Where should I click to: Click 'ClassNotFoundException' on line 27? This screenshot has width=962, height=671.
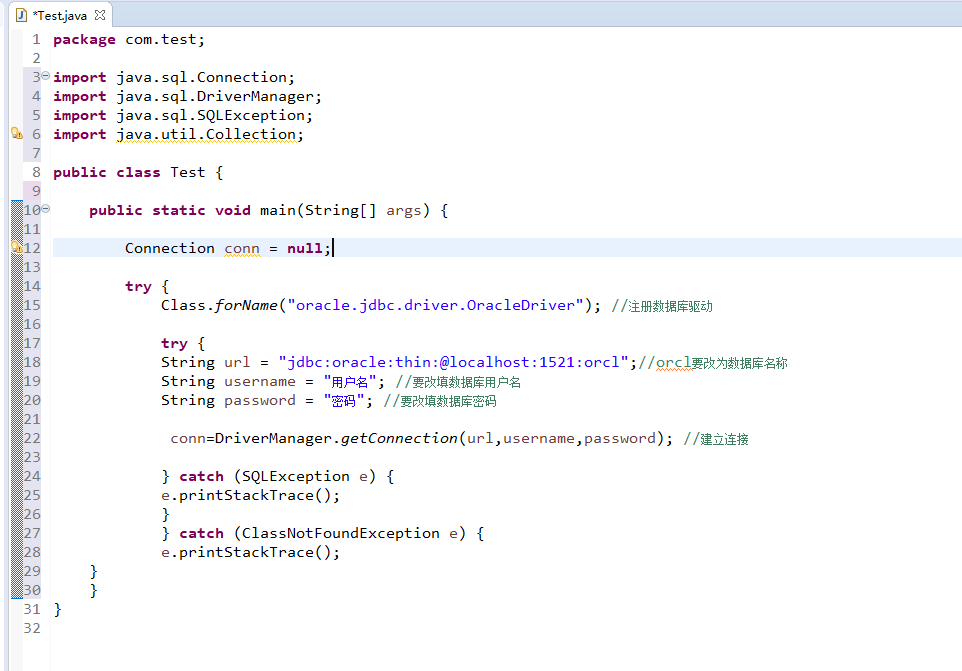[x=341, y=534]
